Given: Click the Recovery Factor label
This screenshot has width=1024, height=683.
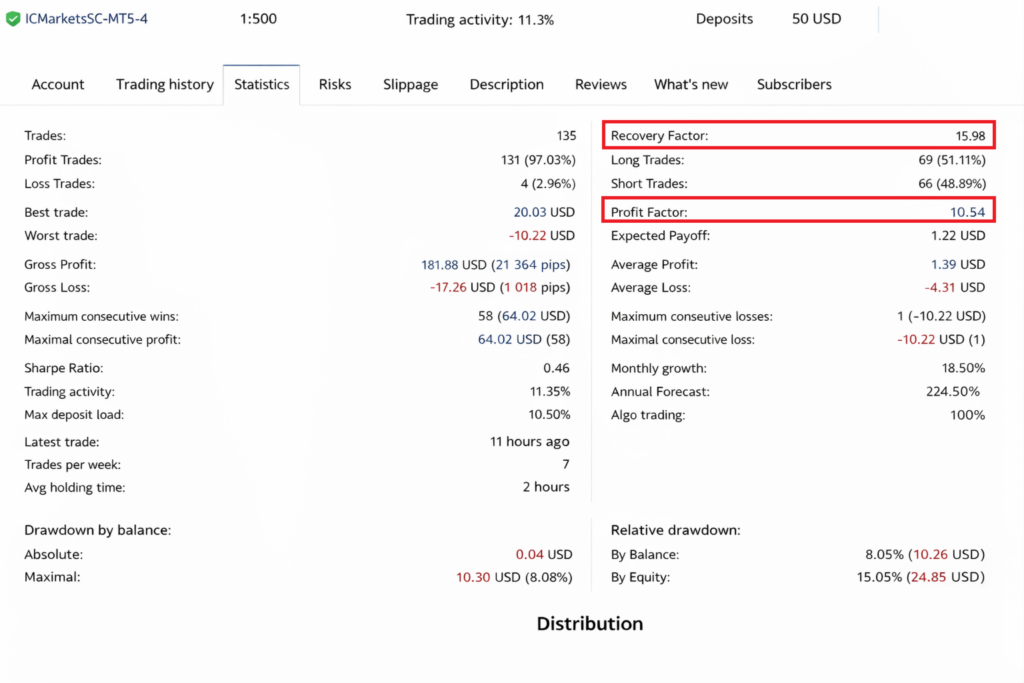Looking at the screenshot, I should (659, 136).
